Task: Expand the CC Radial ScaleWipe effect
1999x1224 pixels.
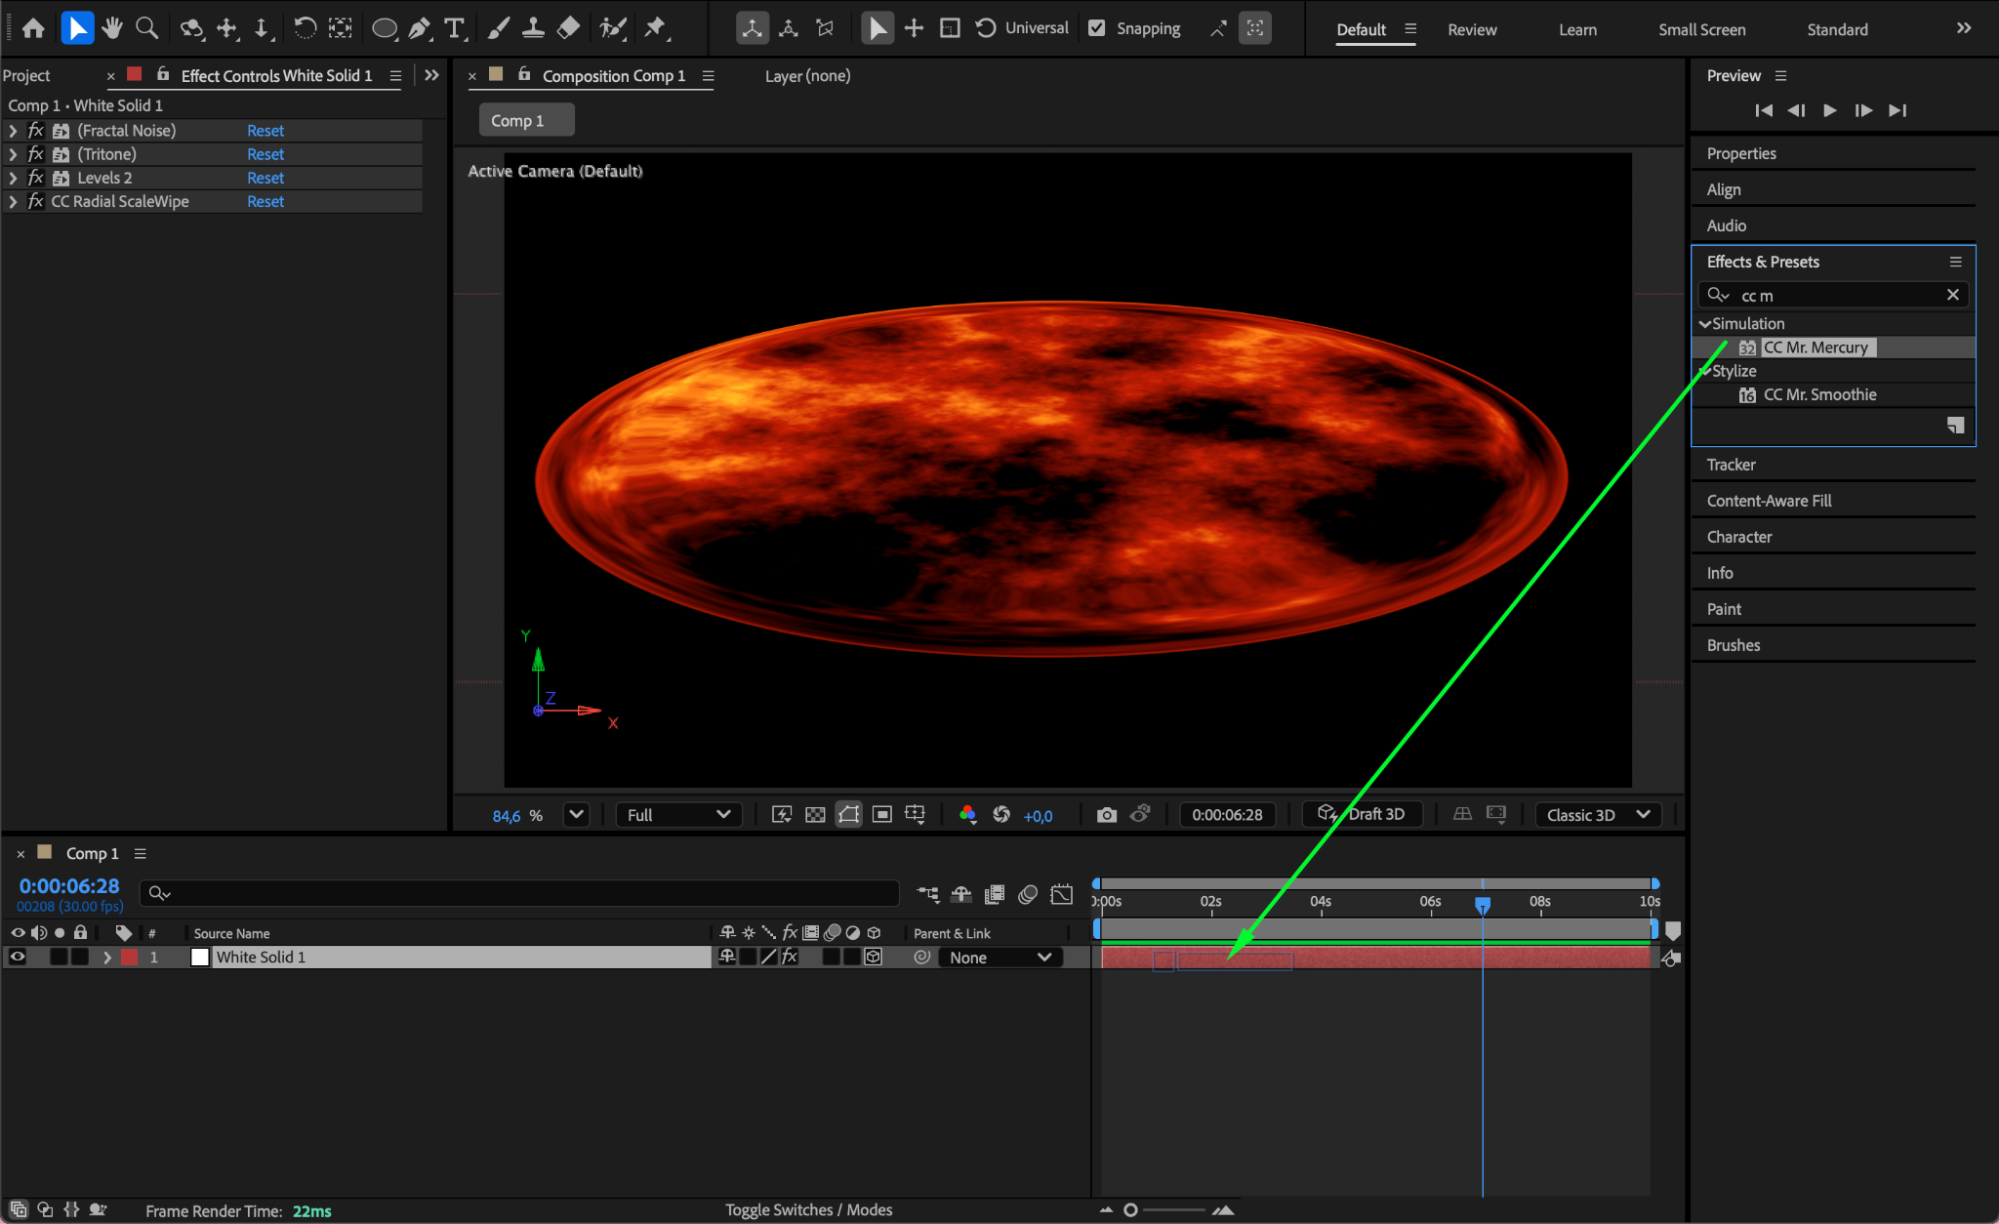Action: click(13, 202)
